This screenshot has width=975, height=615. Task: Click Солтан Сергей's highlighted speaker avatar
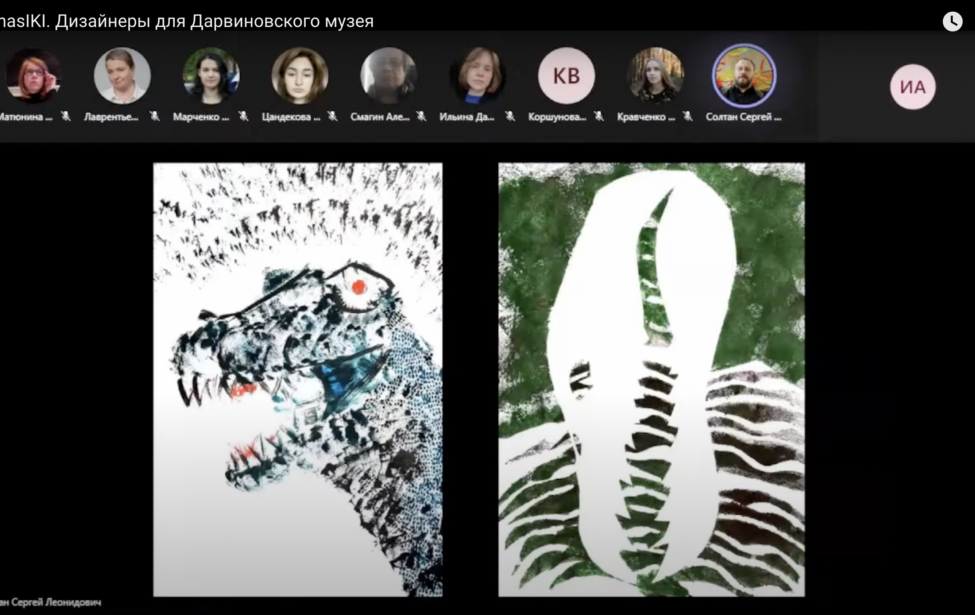[743, 76]
